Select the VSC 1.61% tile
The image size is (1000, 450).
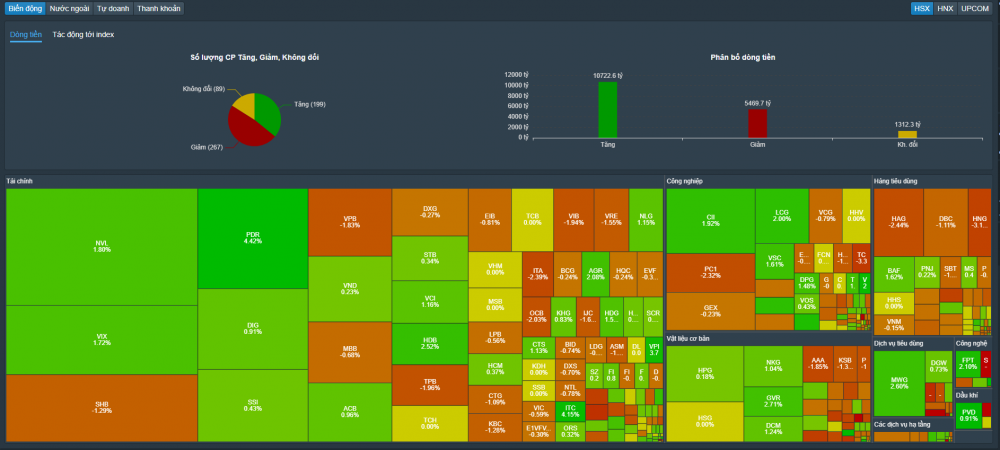[774, 261]
